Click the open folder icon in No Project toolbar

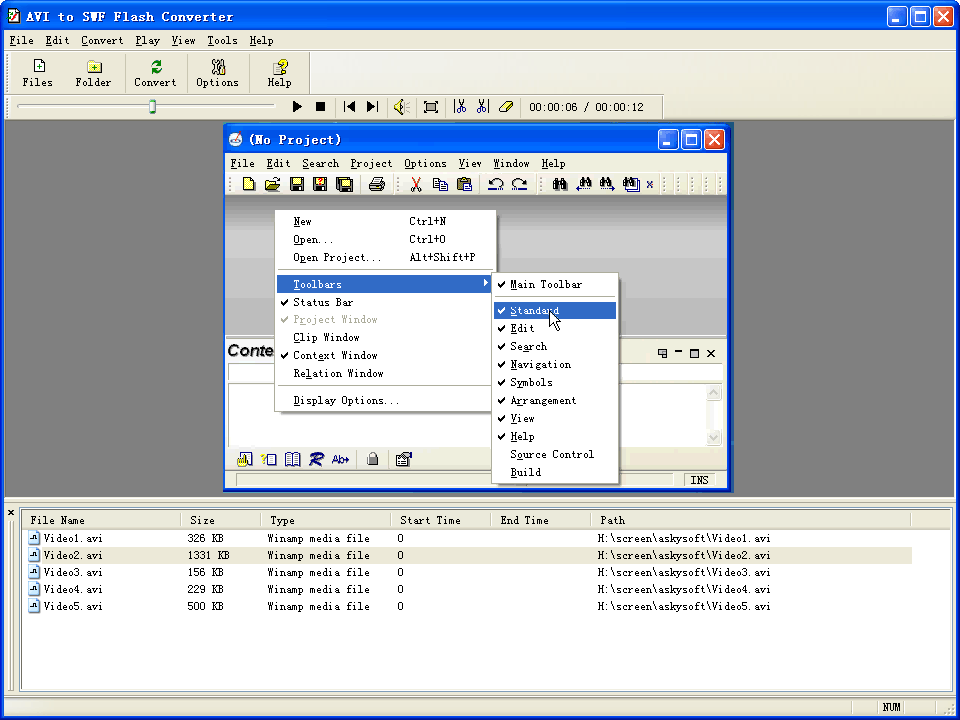[x=272, y=184]
